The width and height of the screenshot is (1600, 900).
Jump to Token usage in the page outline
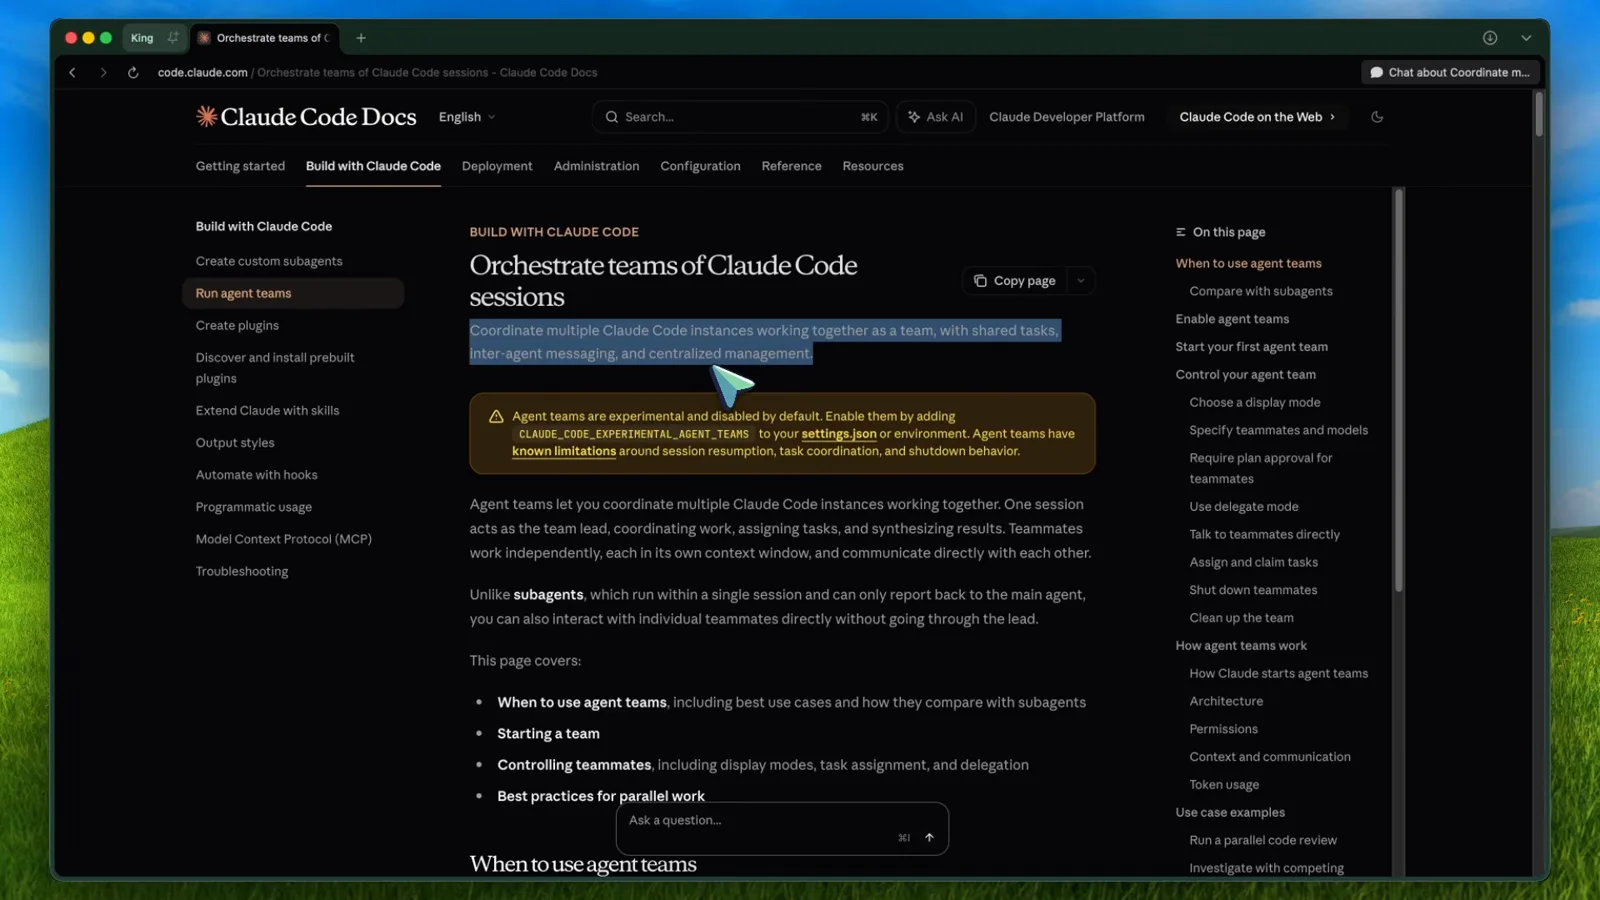pos(1224,785)
